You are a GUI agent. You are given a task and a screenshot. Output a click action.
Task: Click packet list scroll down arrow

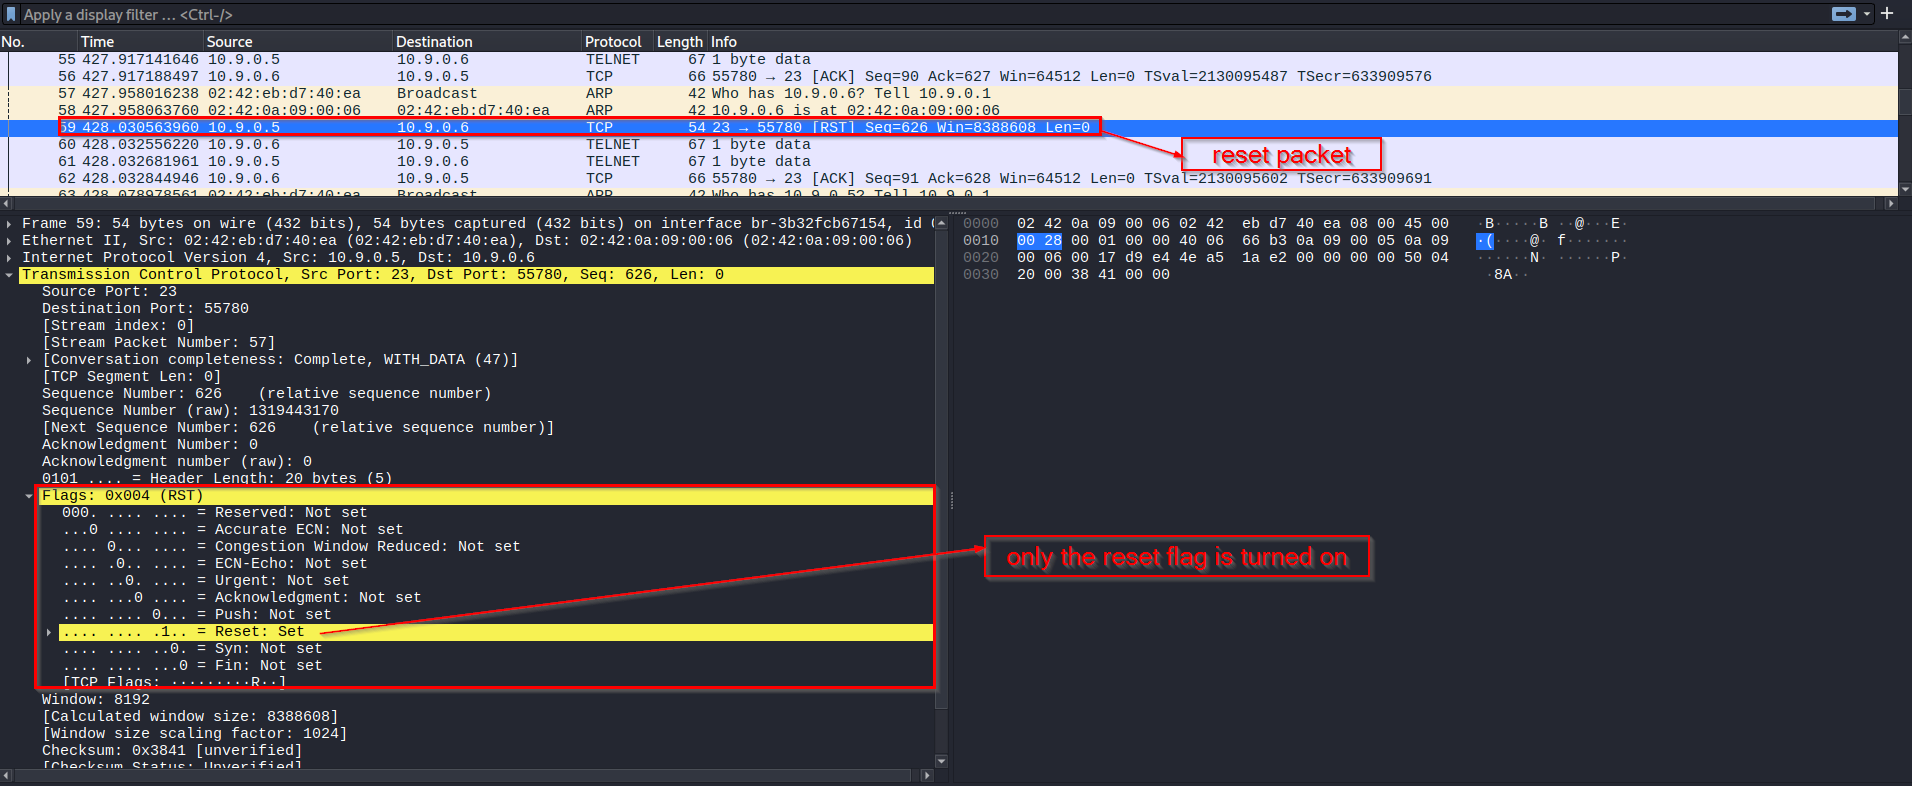coord(1904,189)
